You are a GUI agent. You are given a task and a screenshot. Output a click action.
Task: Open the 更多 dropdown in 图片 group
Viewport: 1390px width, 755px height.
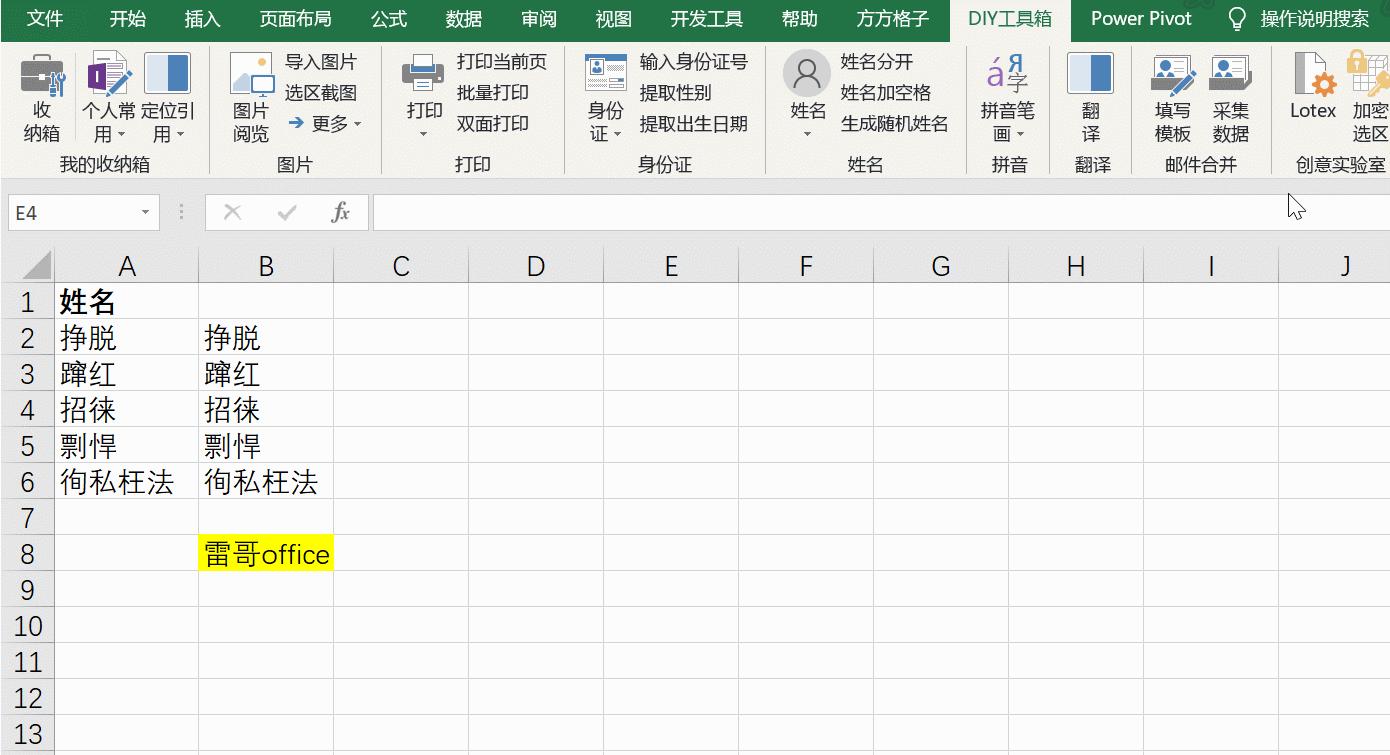(324, 124)
